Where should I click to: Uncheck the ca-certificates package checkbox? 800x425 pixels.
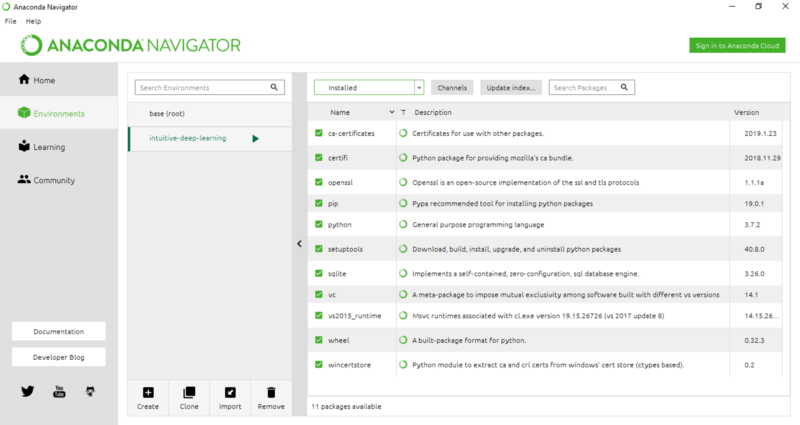click(x=319, y=133)
